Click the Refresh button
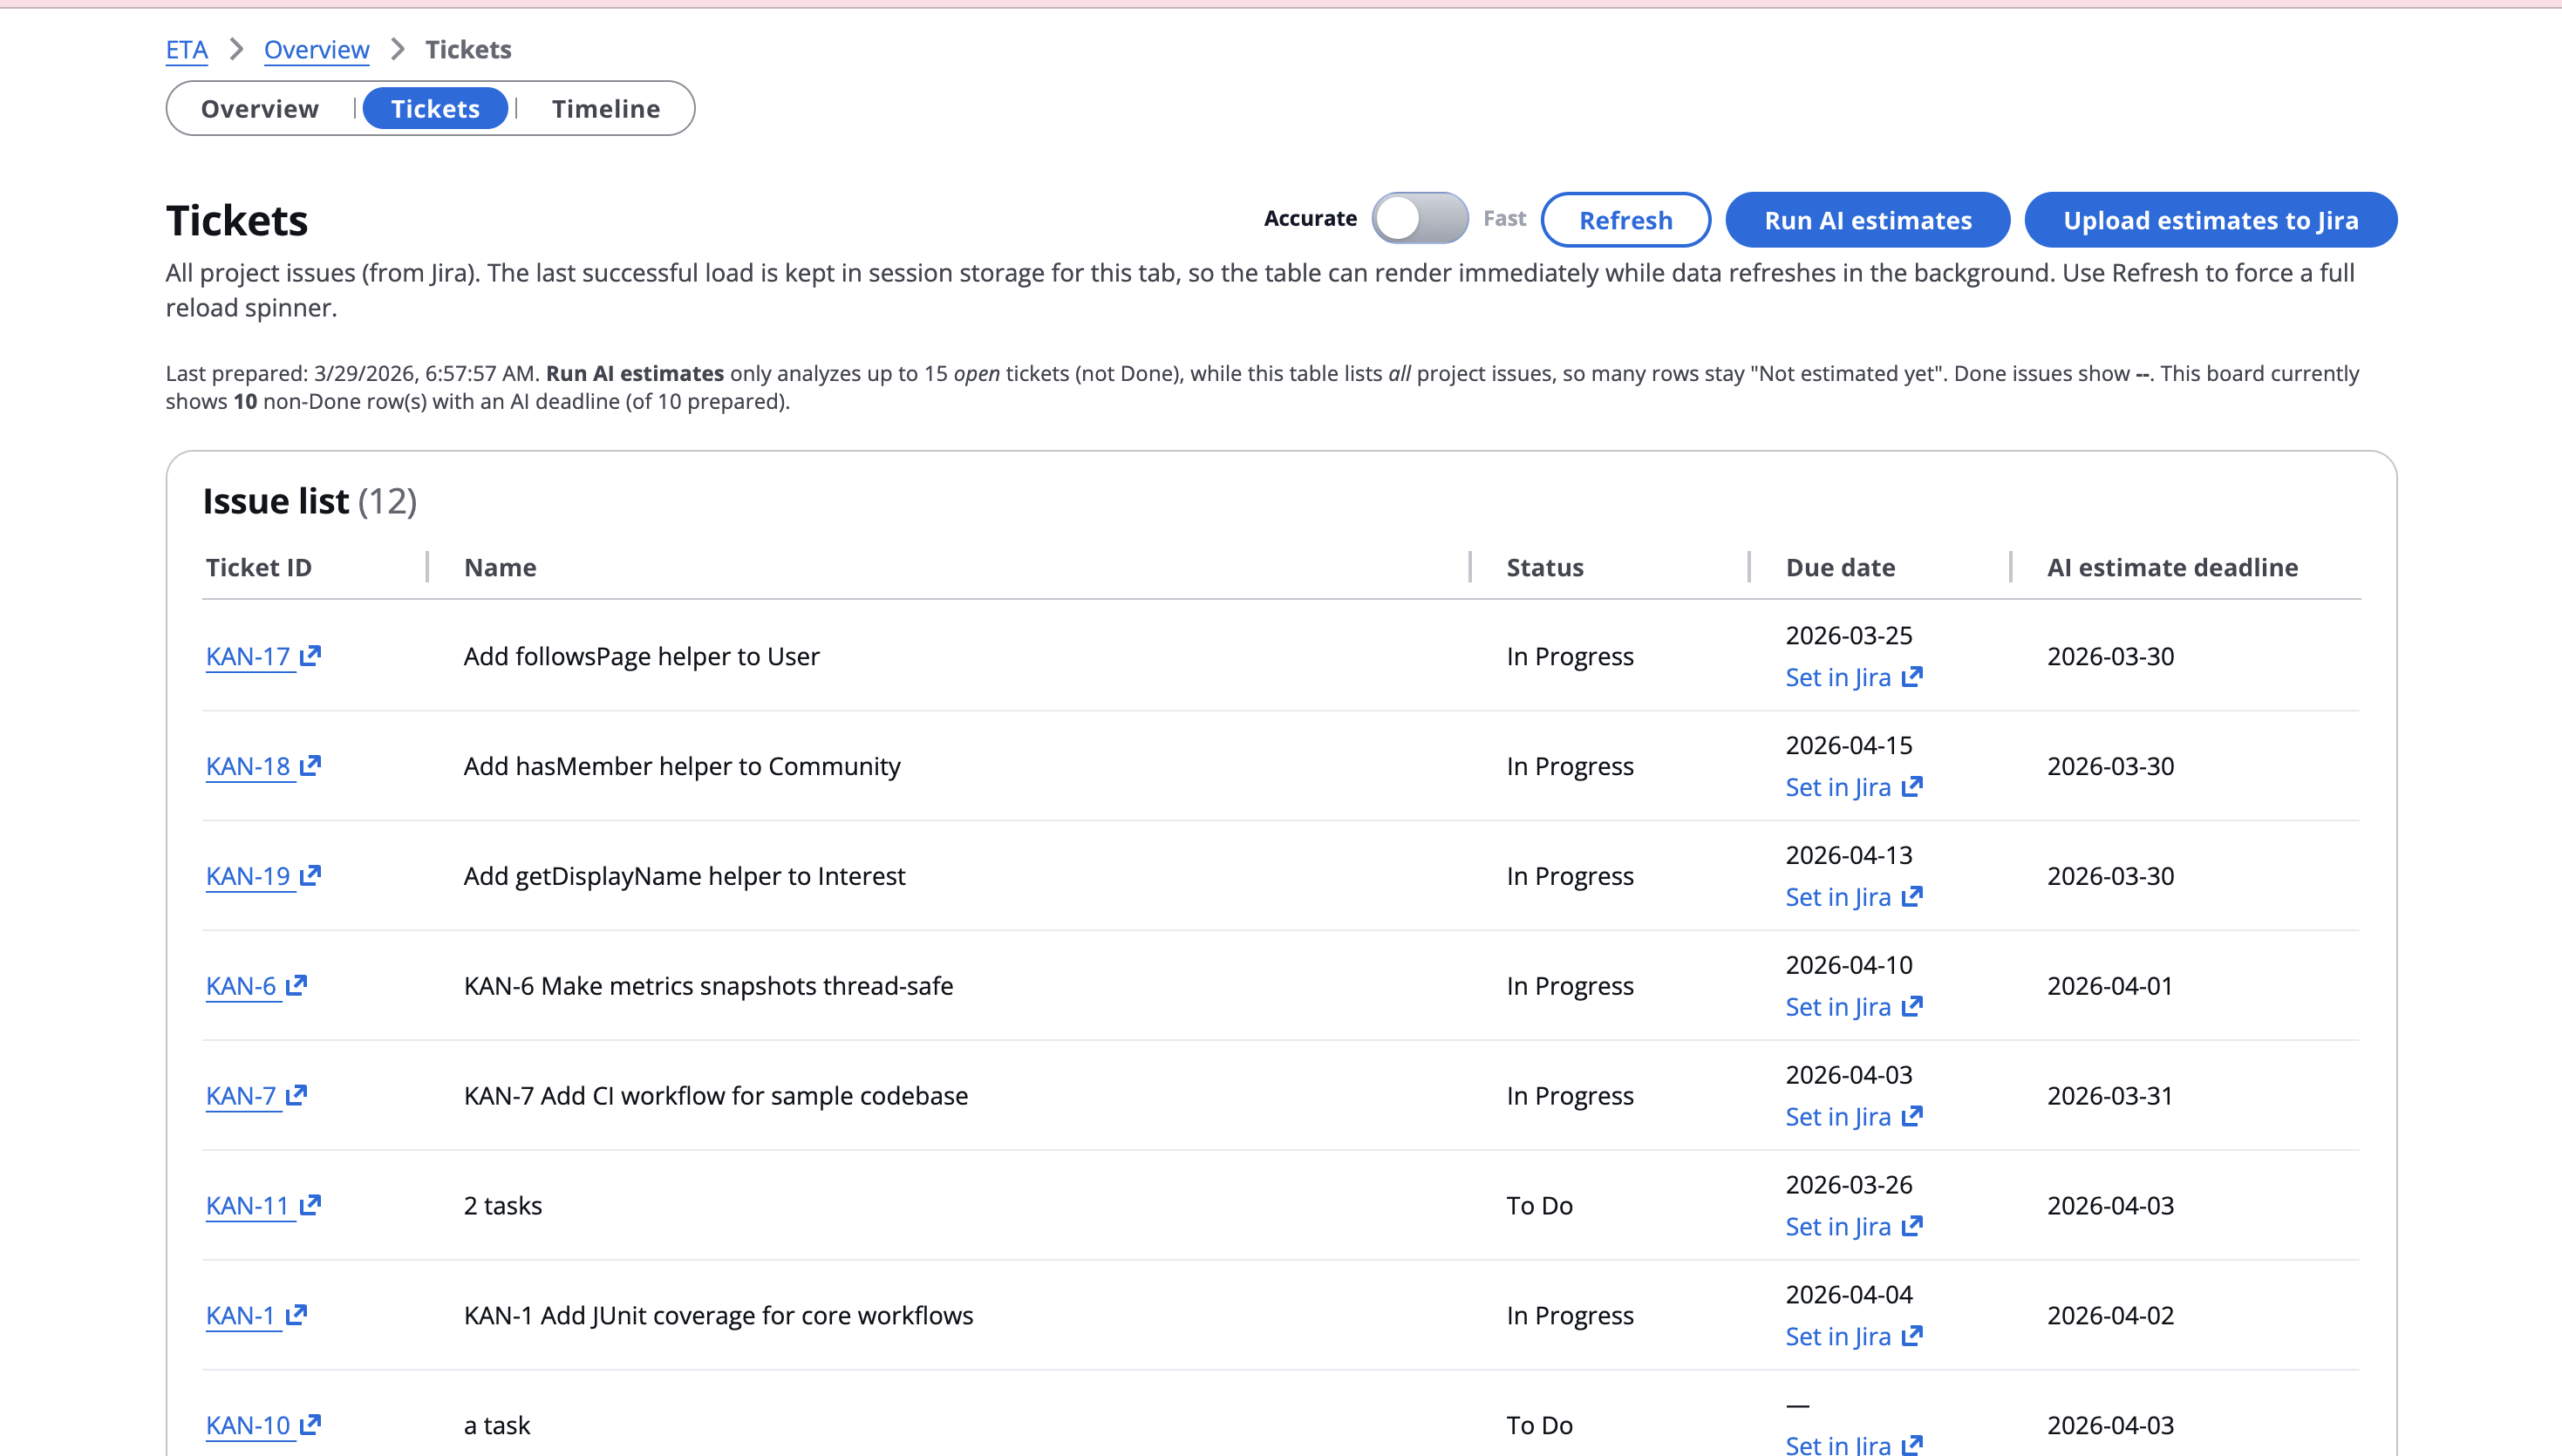The height and width of the screenshot is (1456, 2562). 1625,220
